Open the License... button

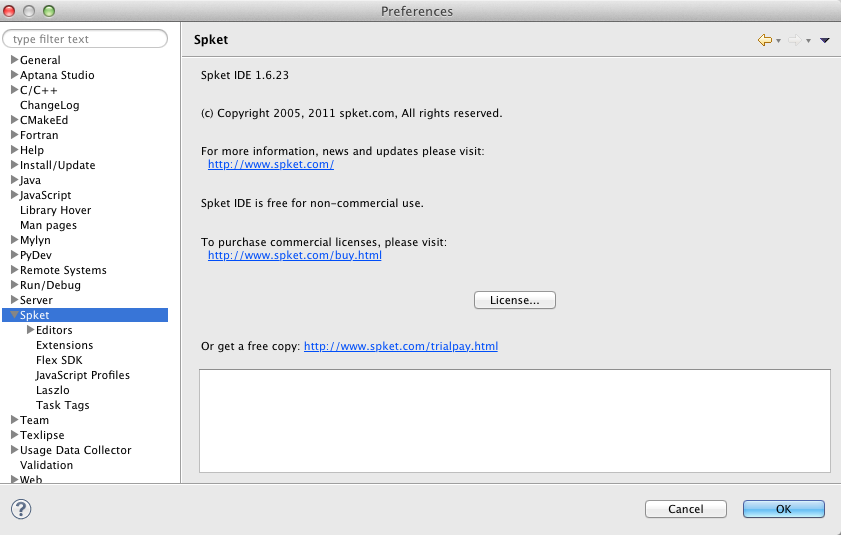point(514,300)
